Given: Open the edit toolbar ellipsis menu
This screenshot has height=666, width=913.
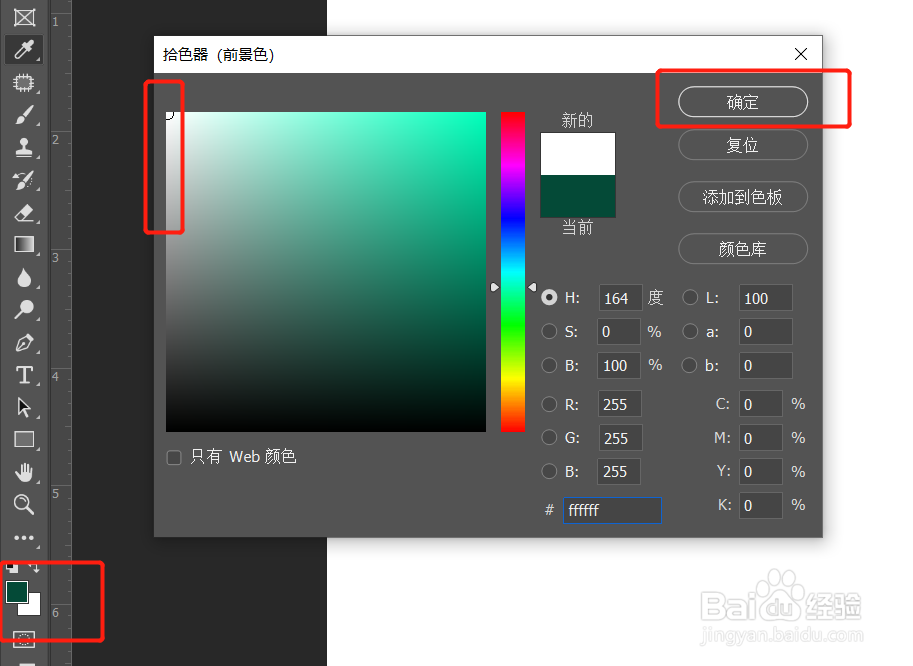Looking at the screenshot, I should coord(22,538).
